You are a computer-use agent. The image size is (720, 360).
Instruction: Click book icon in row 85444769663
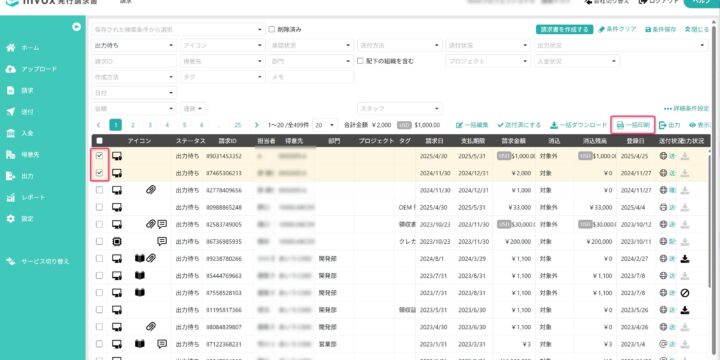click(x=140, y=276)
